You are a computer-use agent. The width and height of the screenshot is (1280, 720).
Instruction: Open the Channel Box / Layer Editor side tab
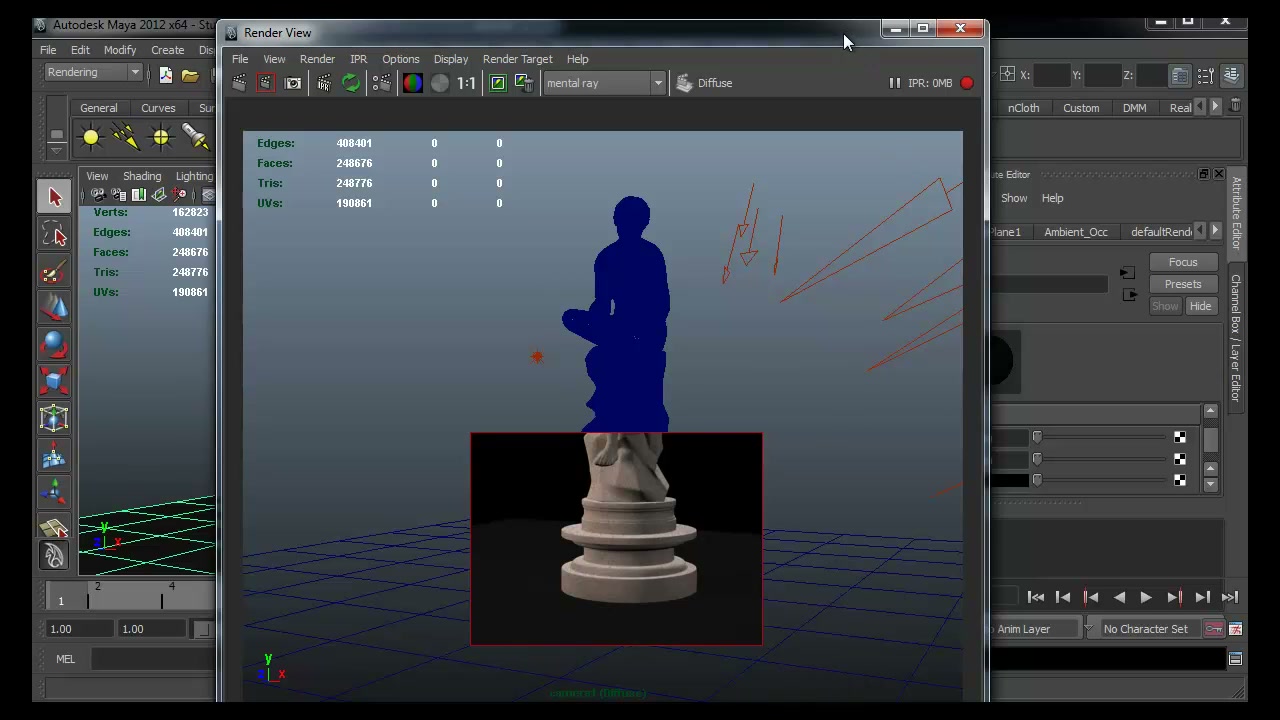(x=1236, y=338)
